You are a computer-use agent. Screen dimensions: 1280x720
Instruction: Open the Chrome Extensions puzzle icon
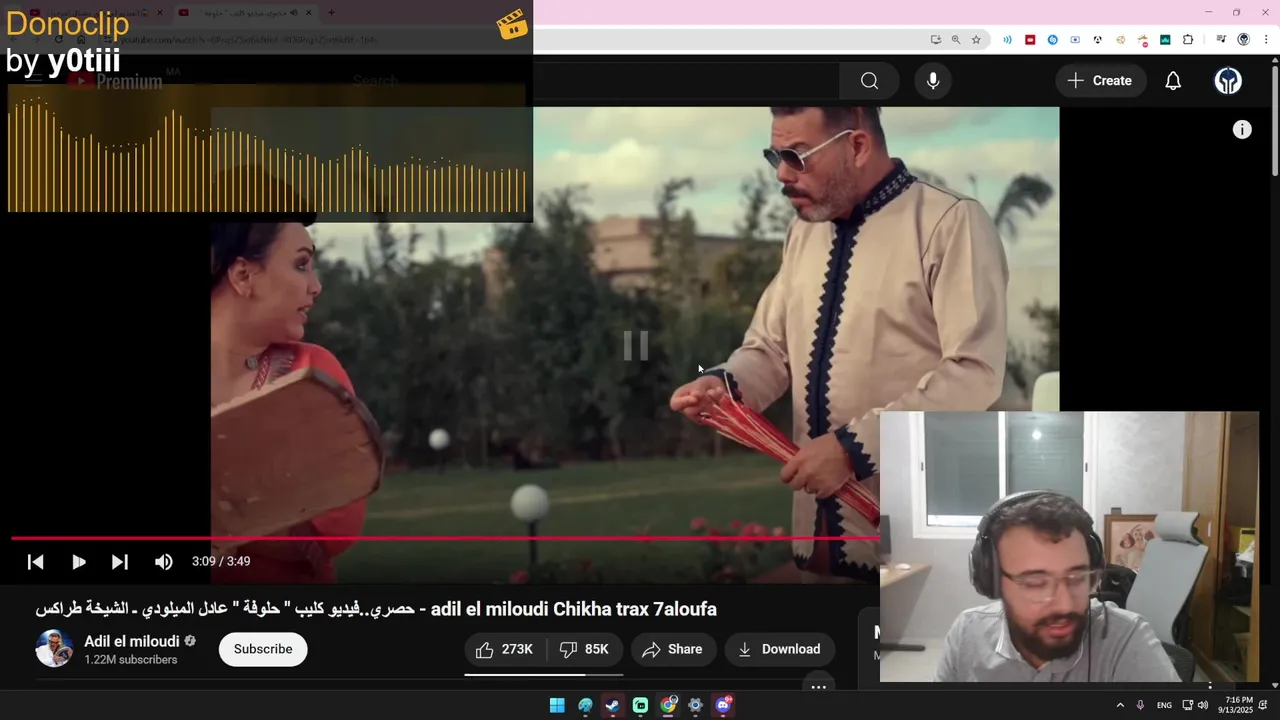coord(1188,40)
